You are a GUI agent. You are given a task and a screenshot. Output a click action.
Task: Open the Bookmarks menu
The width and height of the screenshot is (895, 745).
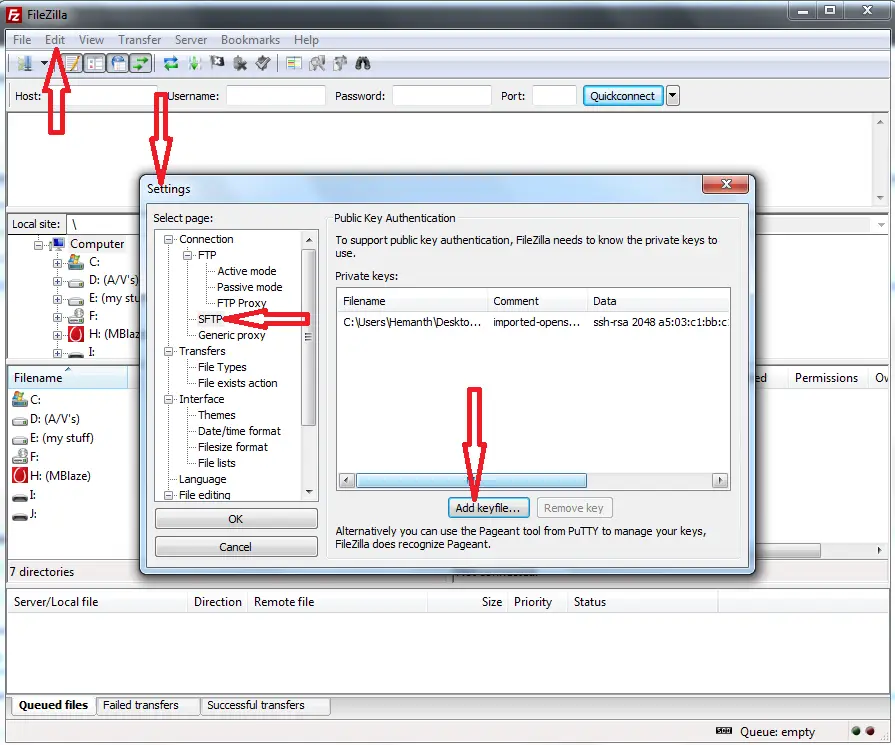250,40
